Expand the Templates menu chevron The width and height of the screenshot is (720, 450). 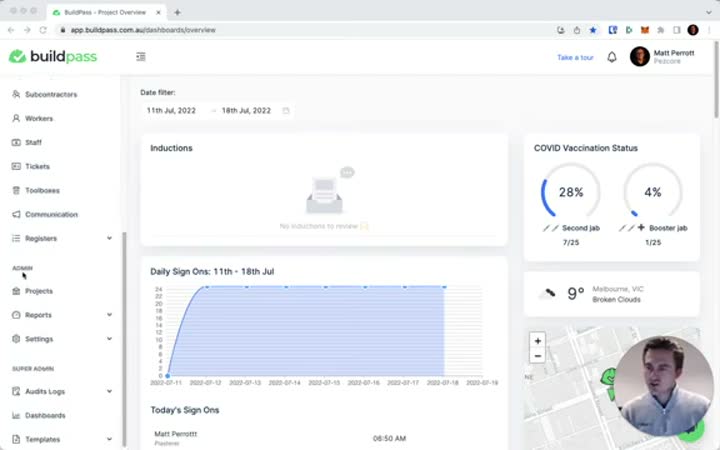click(x=109, y=439)
